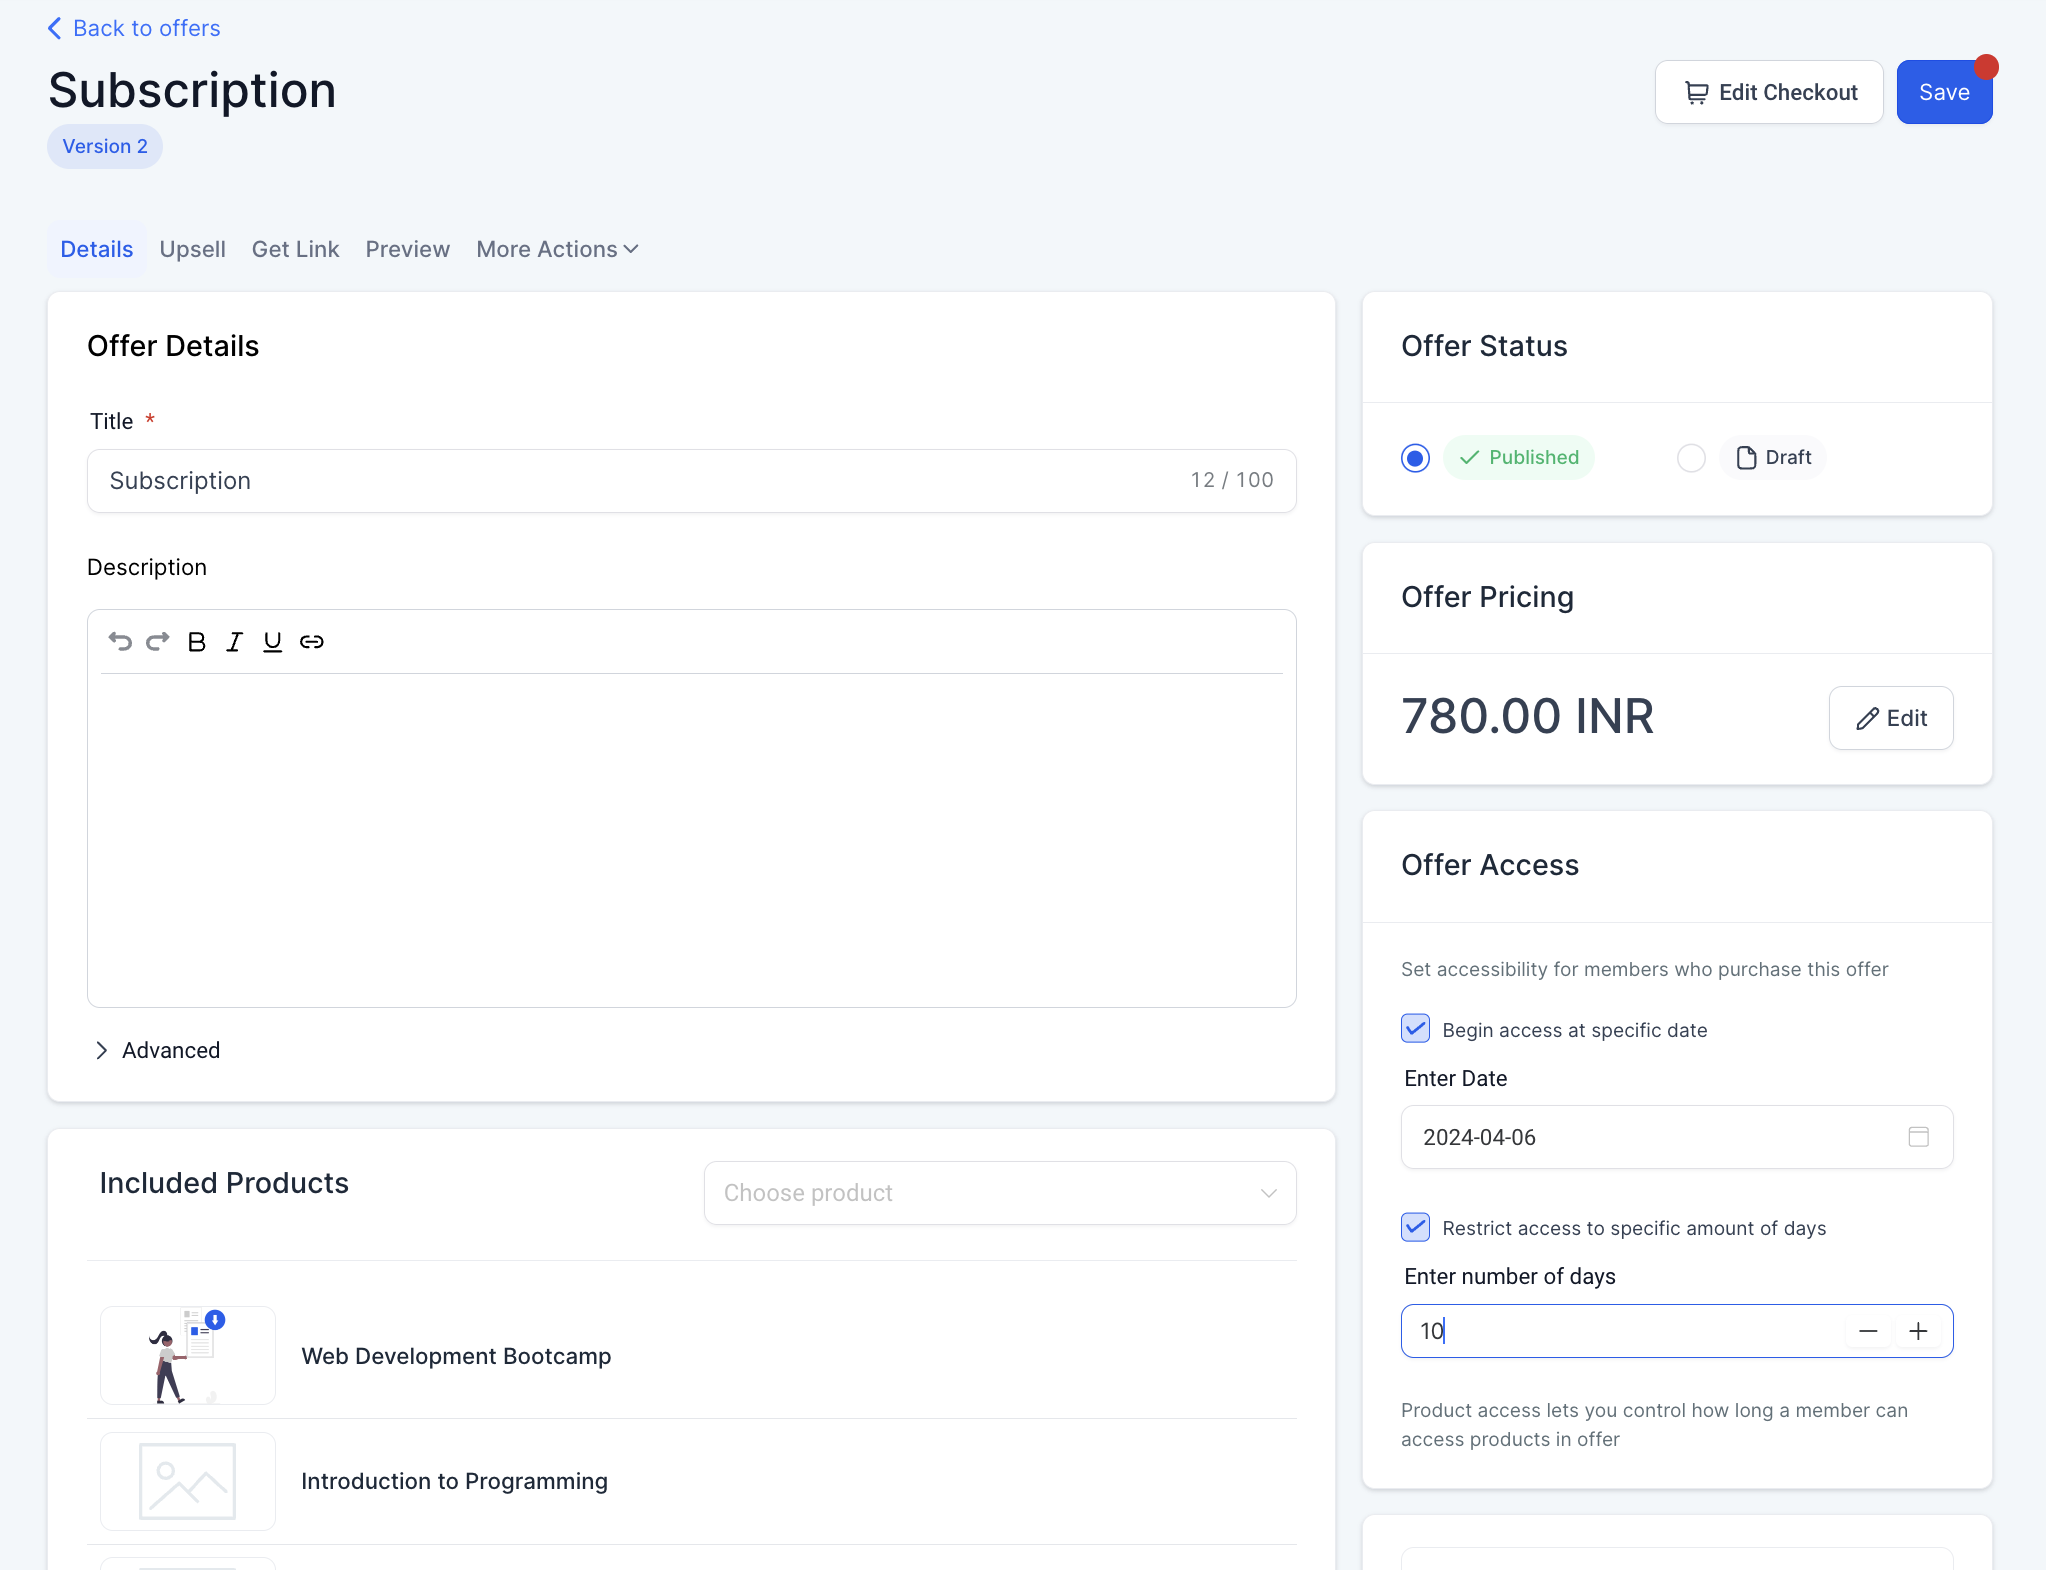Open calendar picker in Enter Date field
The width and height of the screenshot is (2046, 1570).
(x=1918, y=1137)
